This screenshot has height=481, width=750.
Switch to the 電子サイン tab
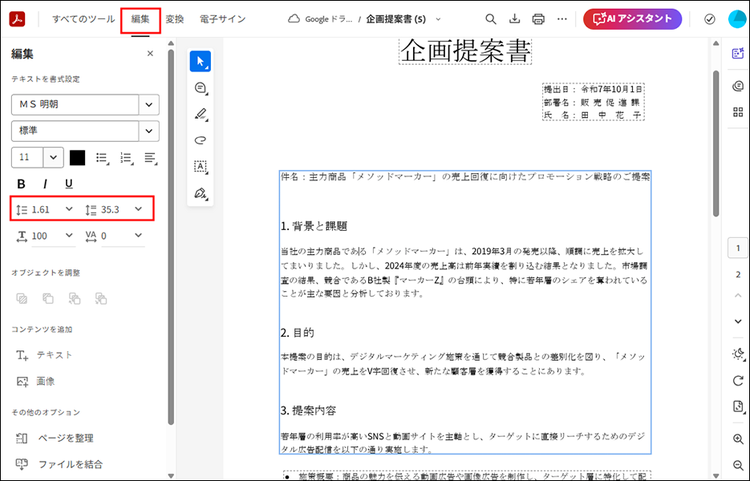click(221, 19)
